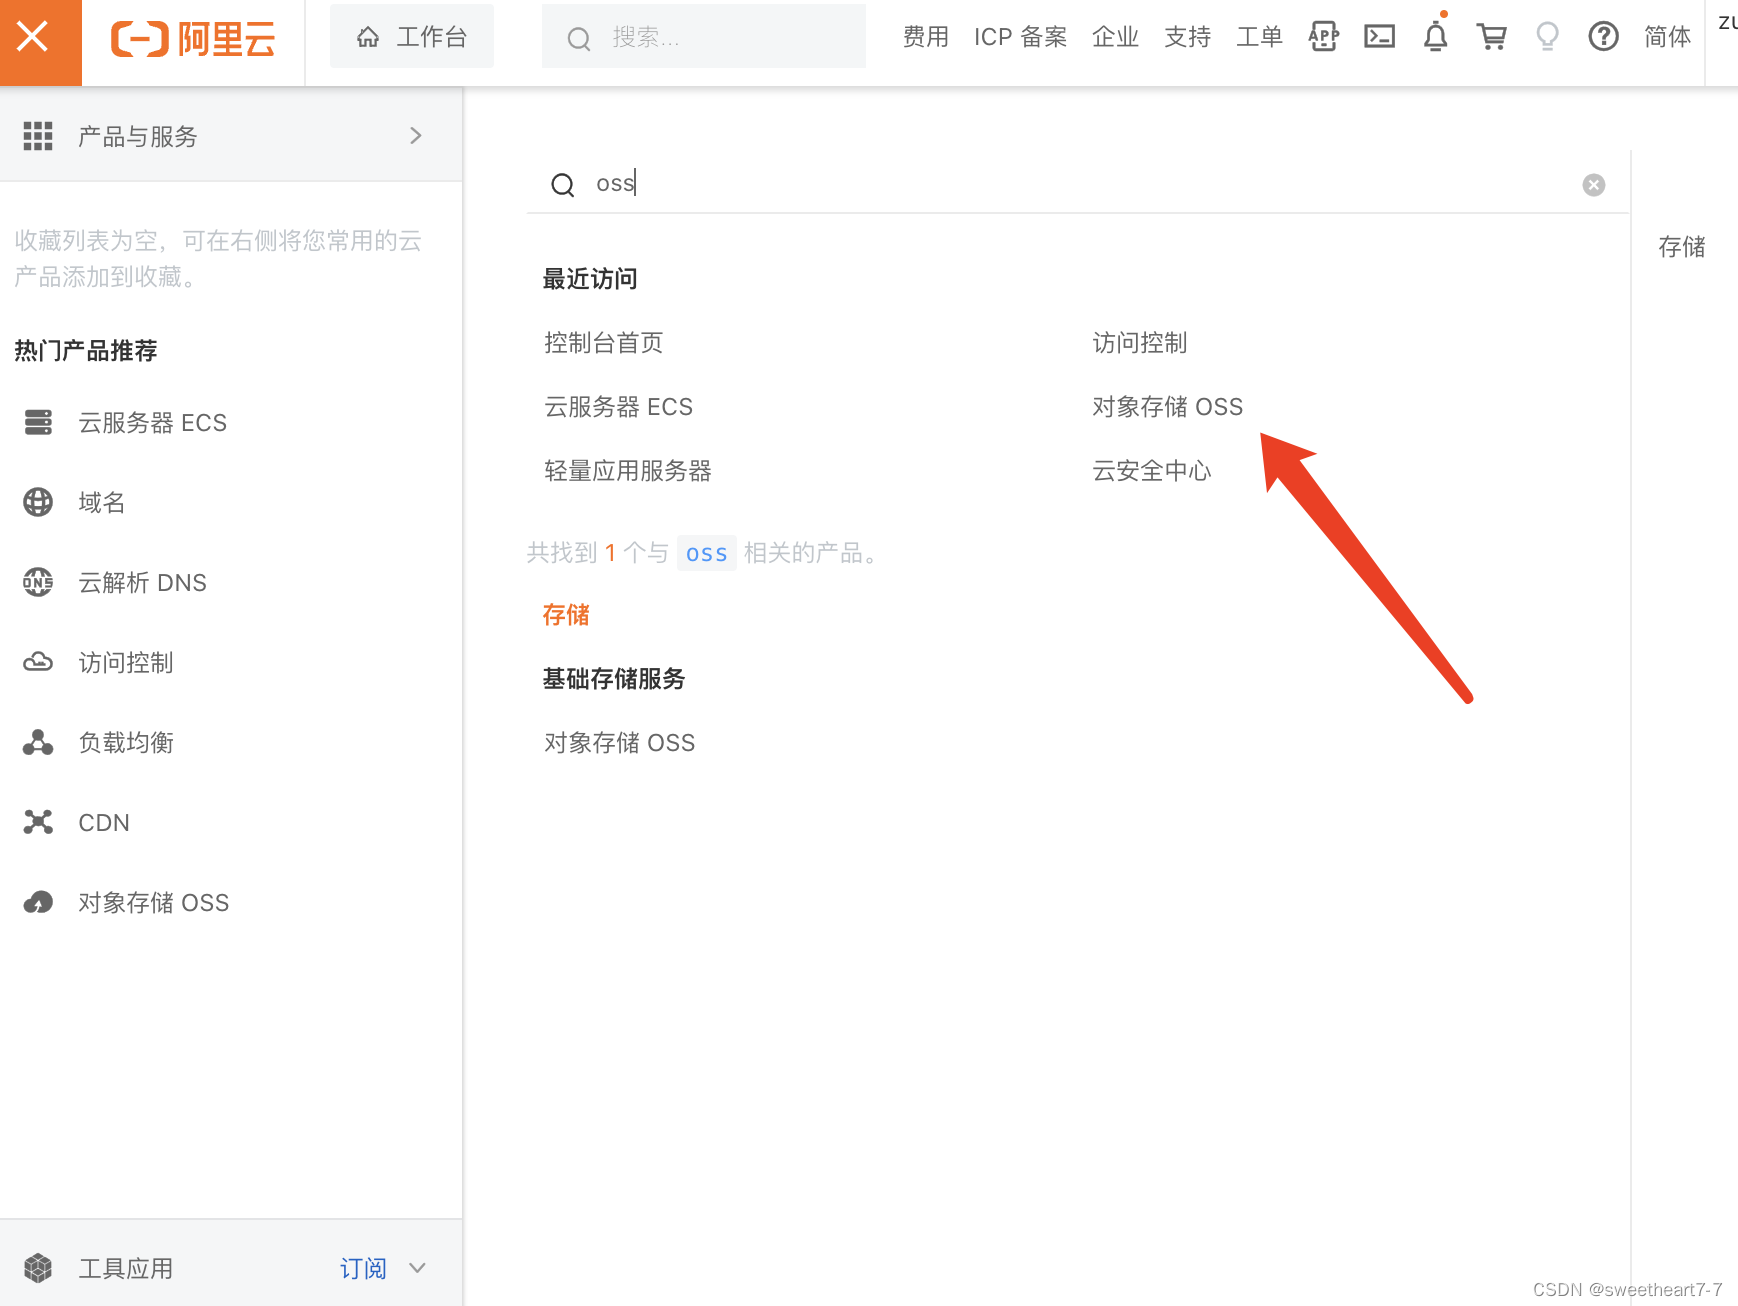The height and width of the screenshot is (1306, 1738).
Task: Click the oss product search field
Action: pos(1078,183)
